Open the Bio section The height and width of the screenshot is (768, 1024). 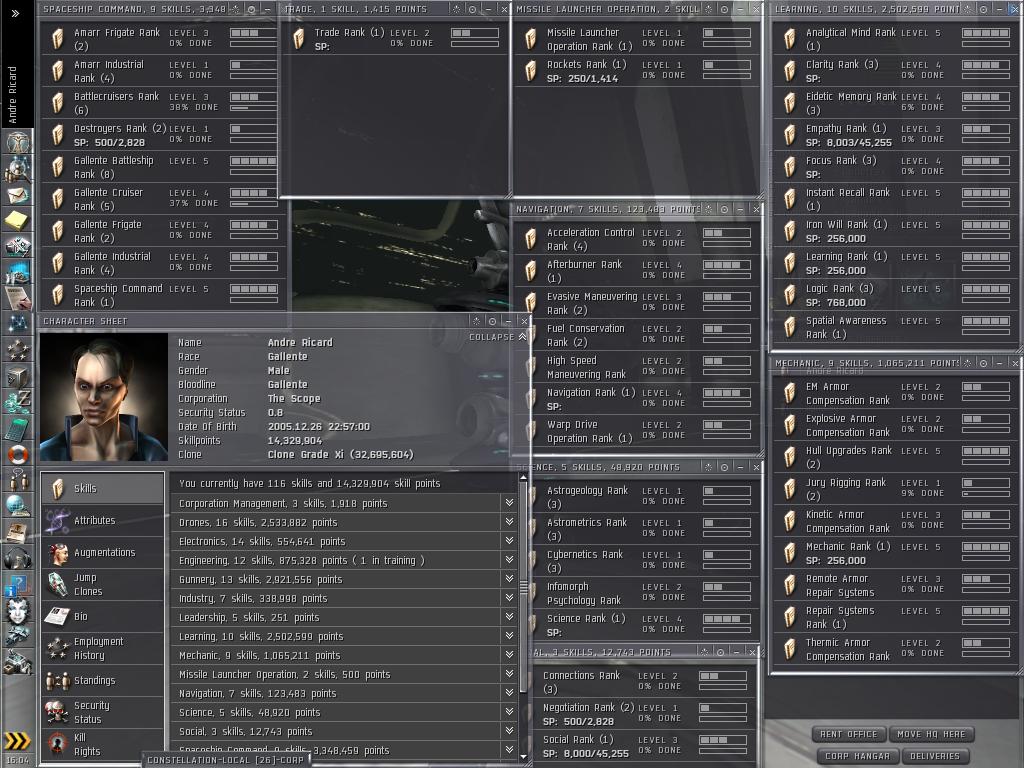click(103, 616)
